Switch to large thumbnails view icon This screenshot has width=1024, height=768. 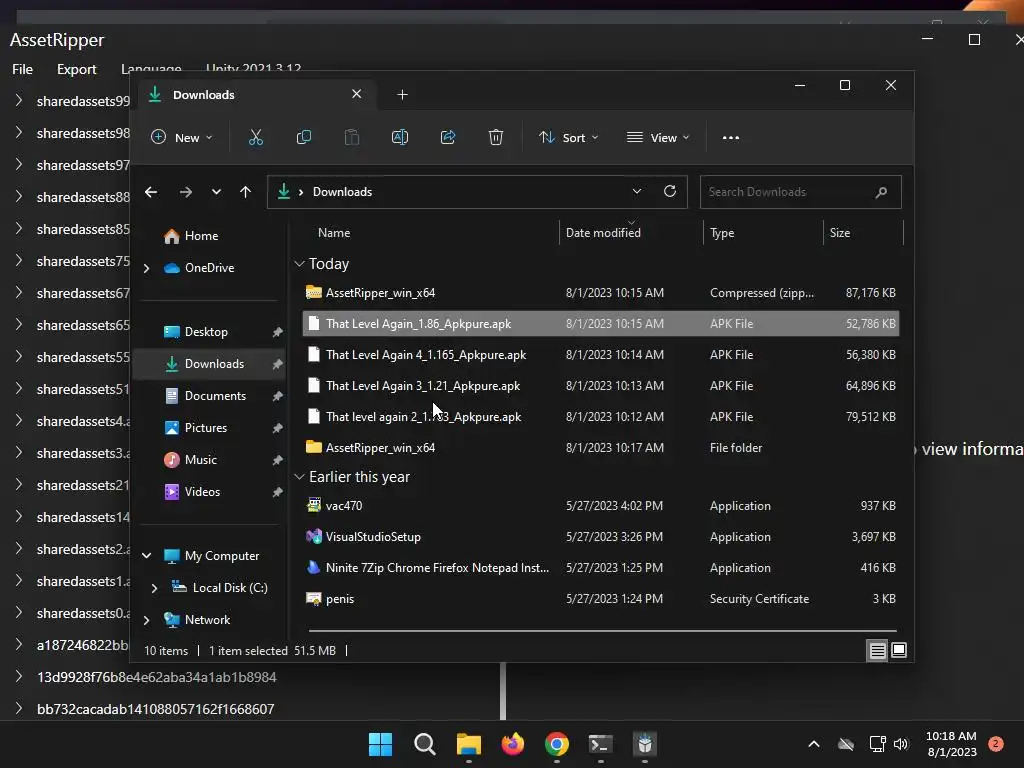tap(899, 650)
